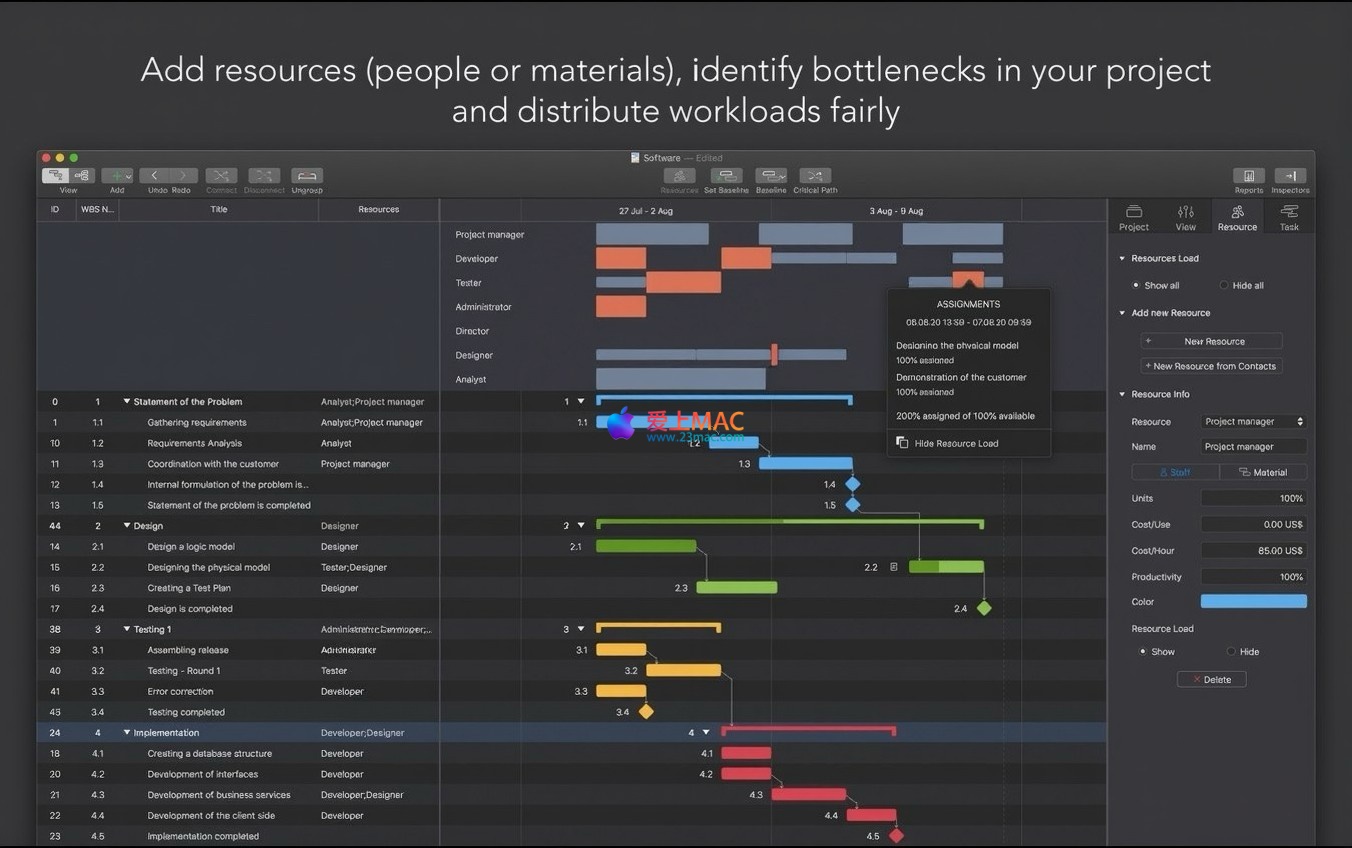This screenshot has width=1352, height=848.
Task: Collapse the Design task group
Action: 127,526
